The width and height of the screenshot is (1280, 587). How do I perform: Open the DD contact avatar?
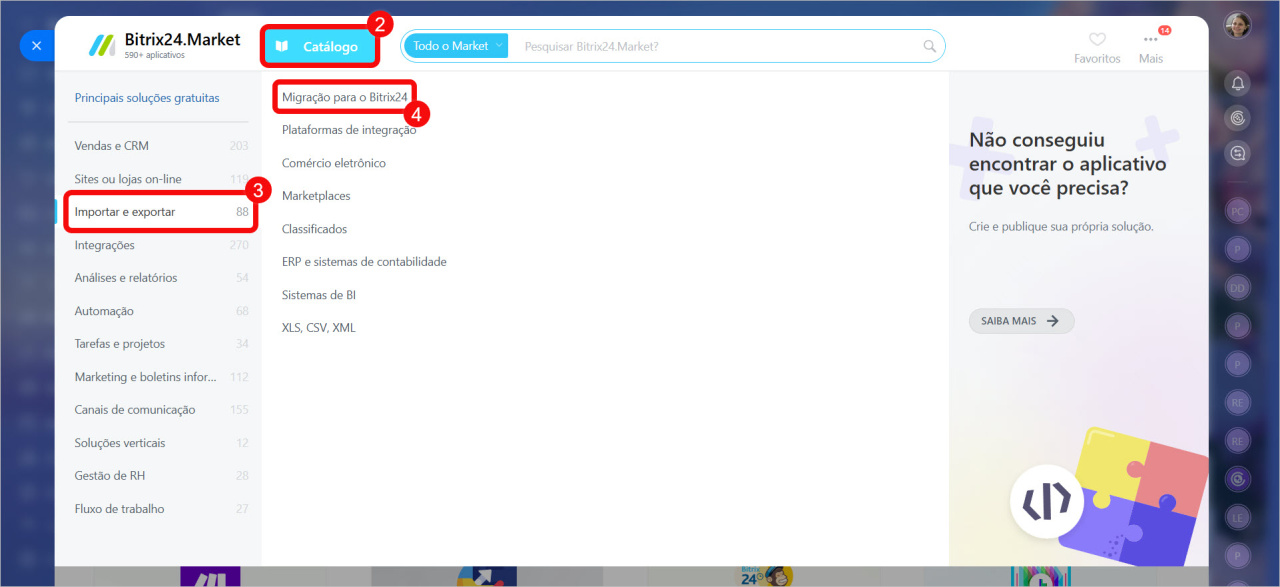[x=1238, y=288]
